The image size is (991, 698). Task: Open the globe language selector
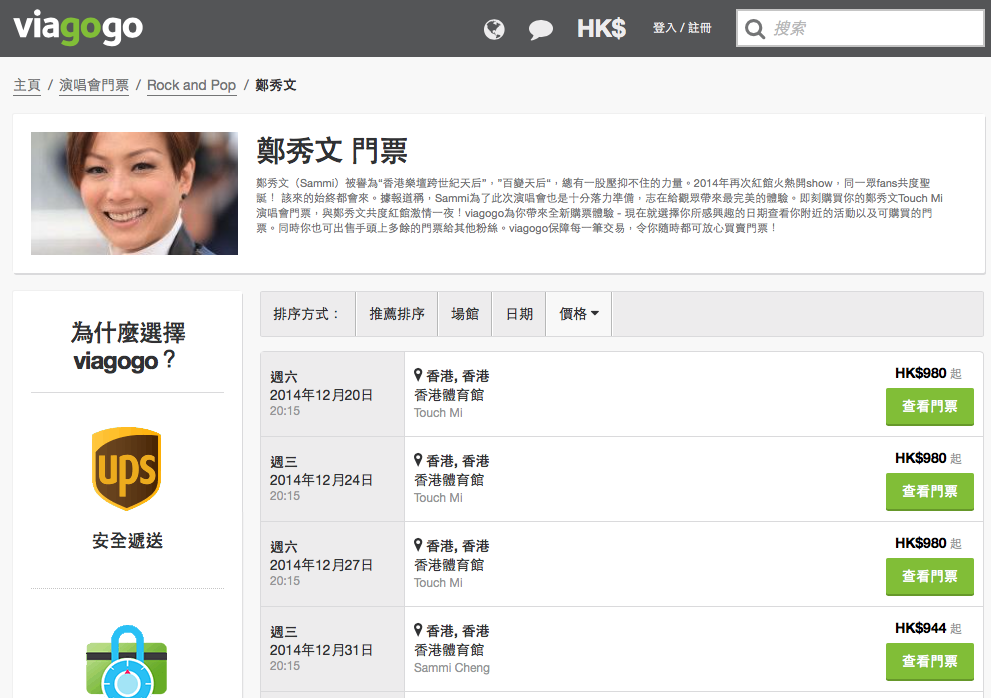(494, 29)
